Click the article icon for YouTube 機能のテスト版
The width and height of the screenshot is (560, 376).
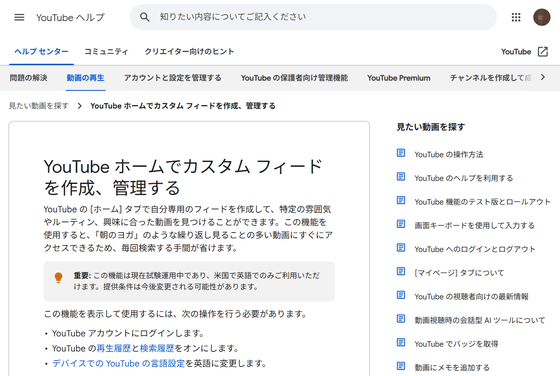[401, 200]
